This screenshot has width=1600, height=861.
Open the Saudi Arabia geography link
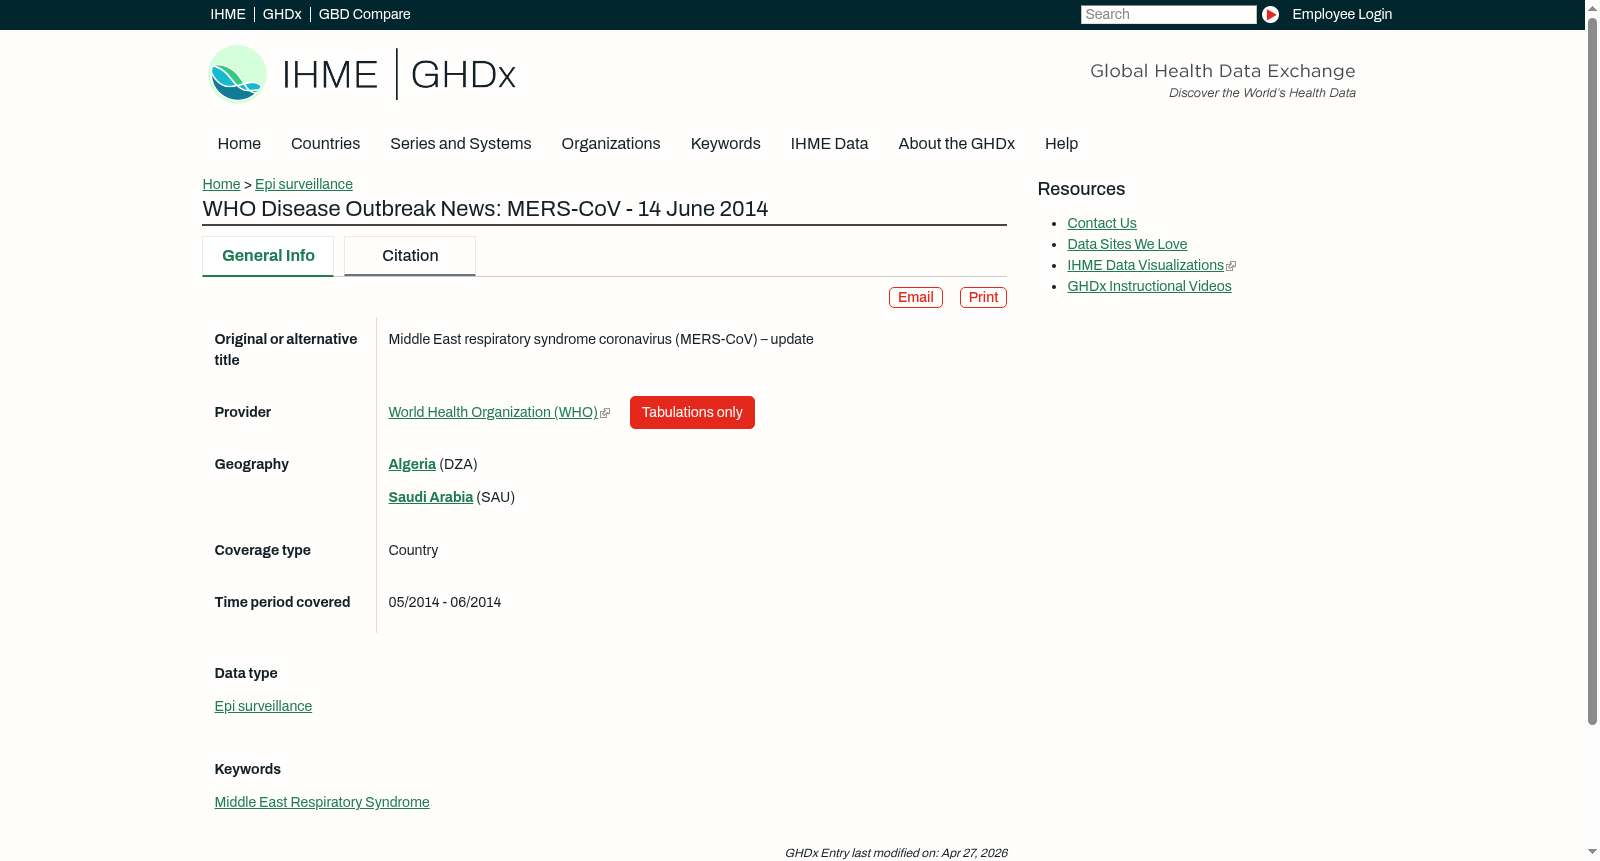tap(431, 497)
